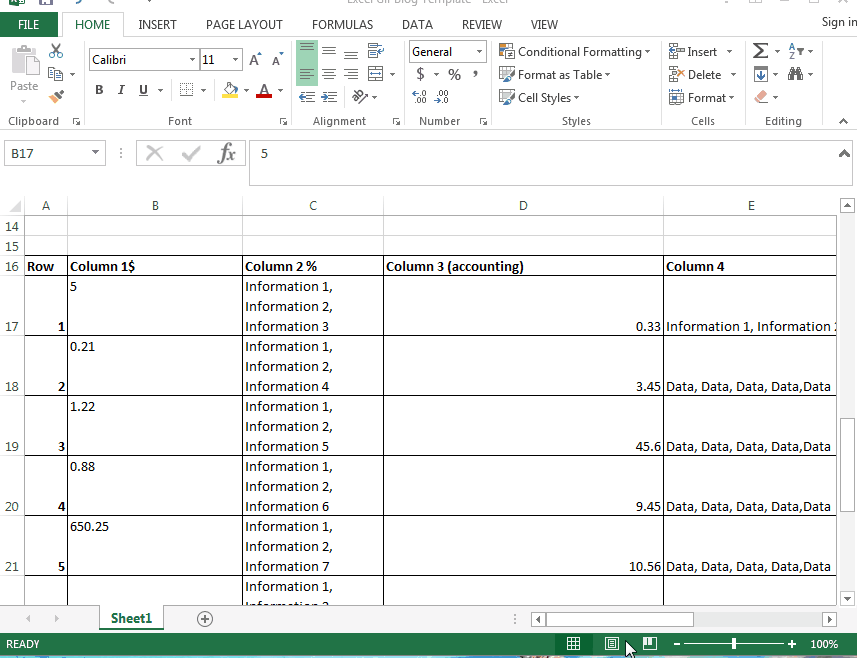Click the Delete cells button
Image resolution: width=857 pixels, height=658 pixels.
click(x=695, y=74)
